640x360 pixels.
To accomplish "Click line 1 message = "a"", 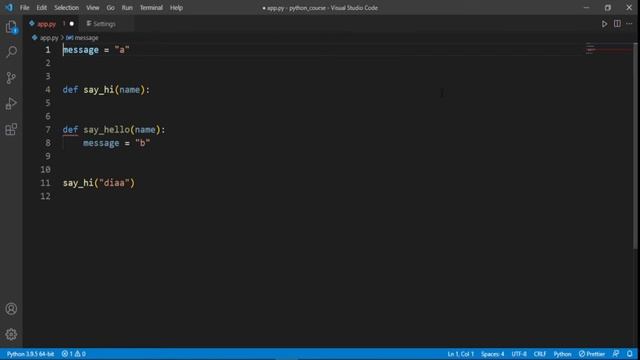I will [x=96, y=50].
